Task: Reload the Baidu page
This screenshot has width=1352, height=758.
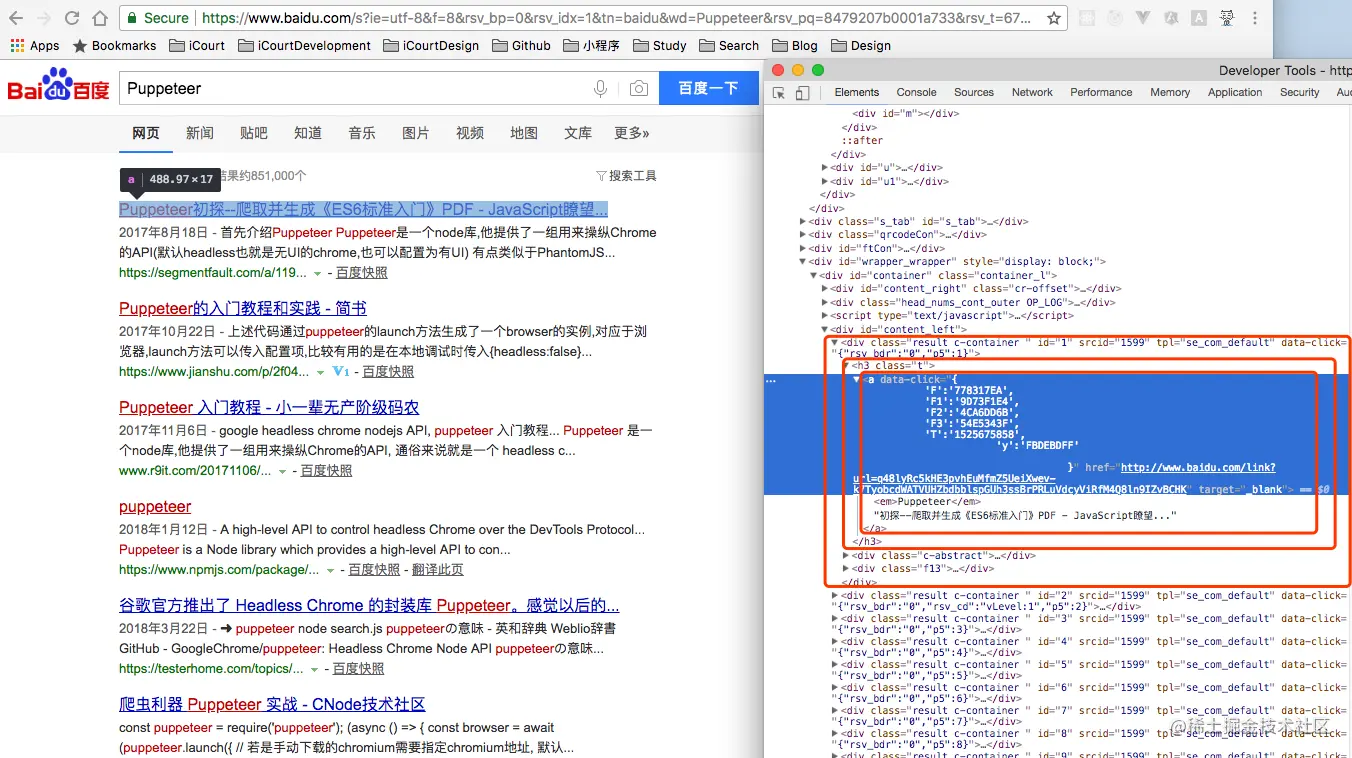Action: pyautogui.click(x=72, y=18)
